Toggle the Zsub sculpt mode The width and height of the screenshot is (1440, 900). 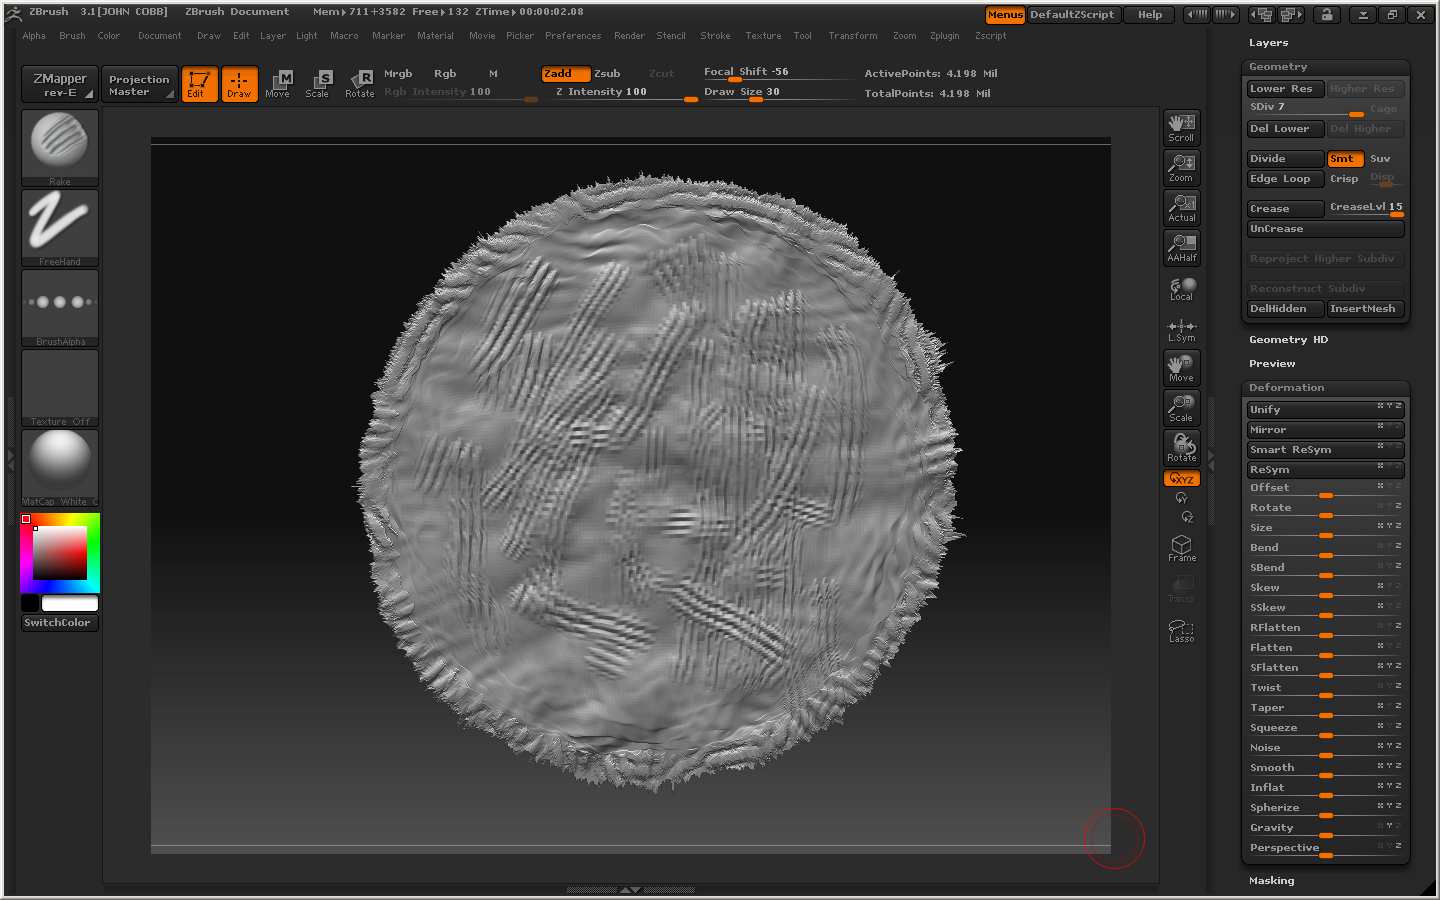click(x=607, y=74)
